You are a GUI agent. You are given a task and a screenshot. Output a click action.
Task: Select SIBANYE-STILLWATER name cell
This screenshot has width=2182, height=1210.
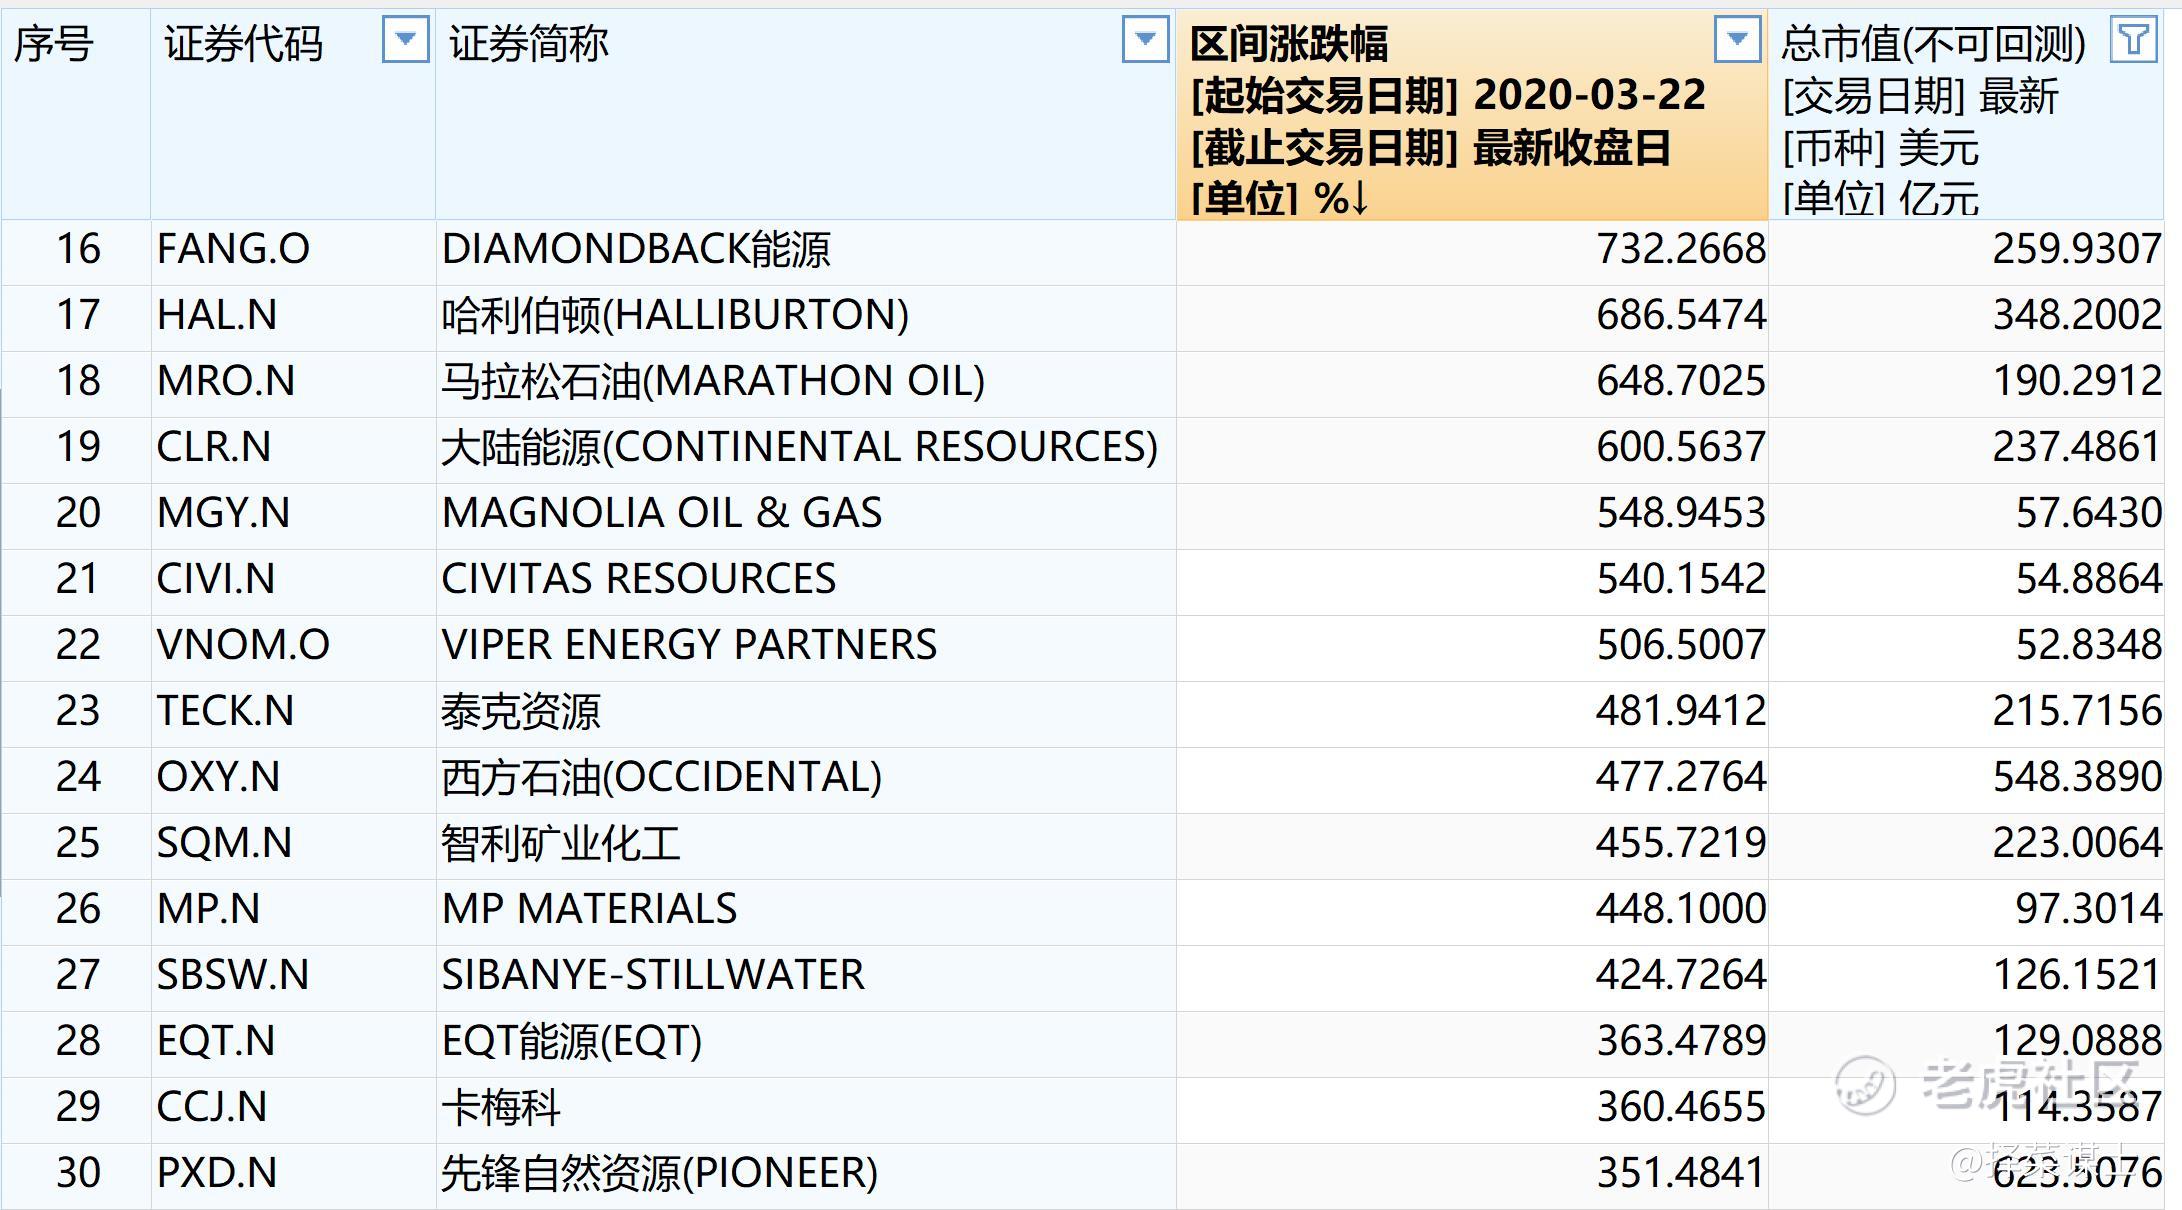[x=653, y=975]
